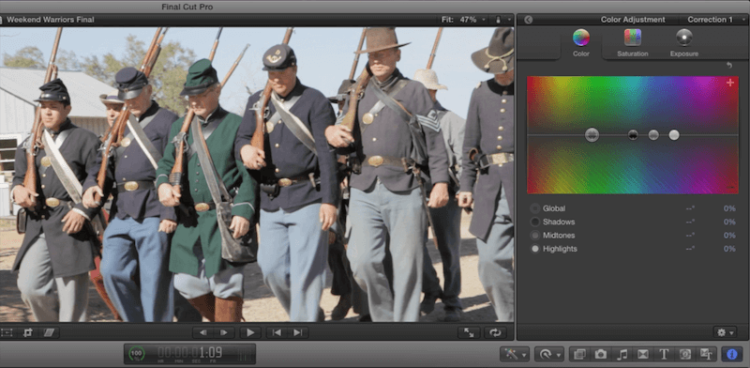Switch to the Exposure tab
The width and height of the screenshot is (750, 368).
[x=684, y=43]
